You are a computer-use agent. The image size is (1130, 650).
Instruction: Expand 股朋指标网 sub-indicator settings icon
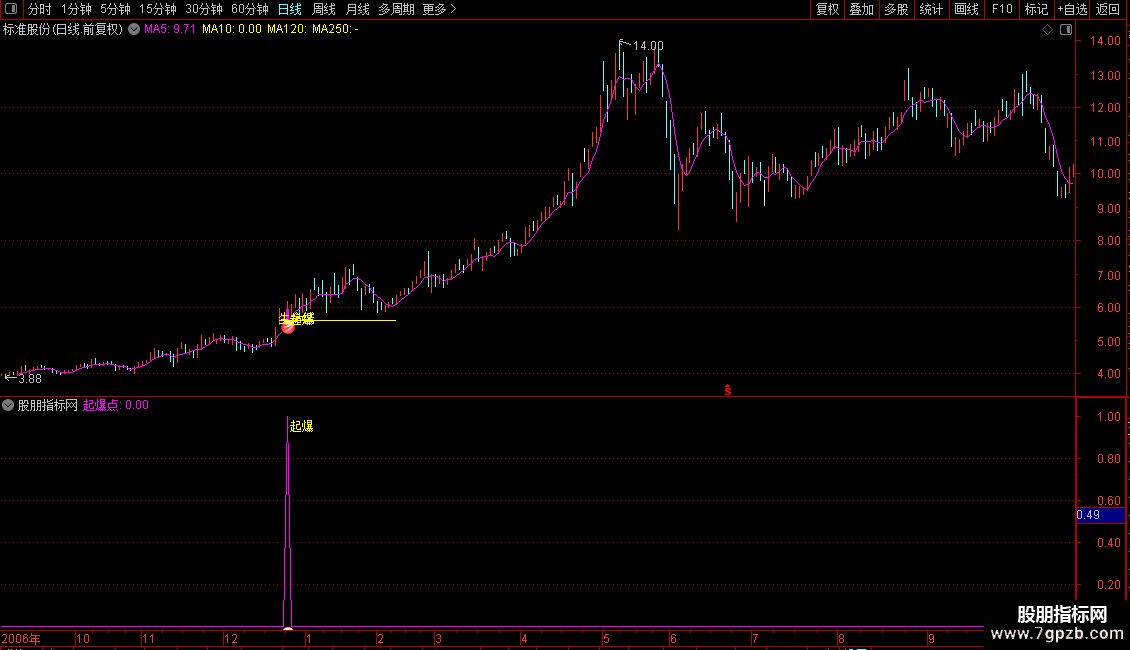click(8, 405)
